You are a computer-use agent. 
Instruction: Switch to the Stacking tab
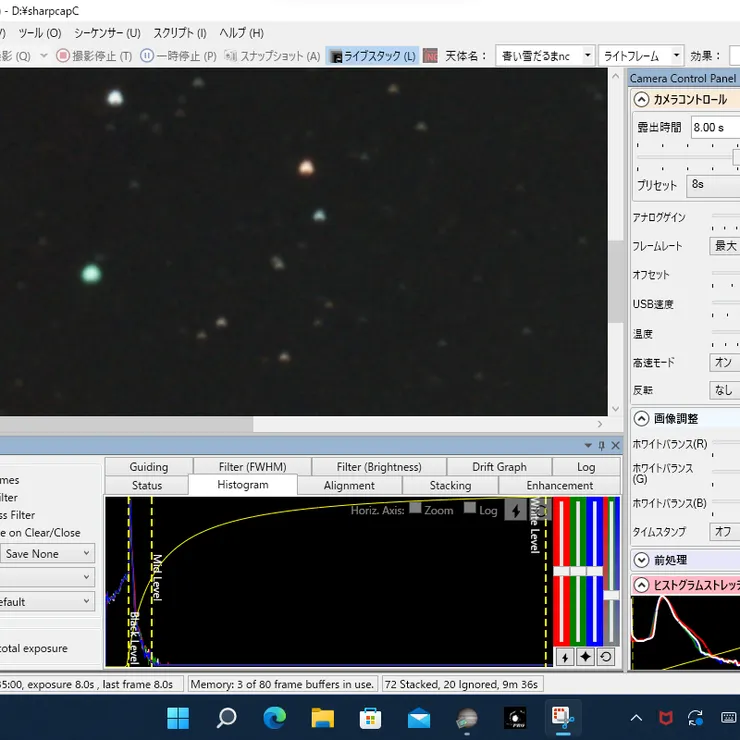(x=450, y=486)
